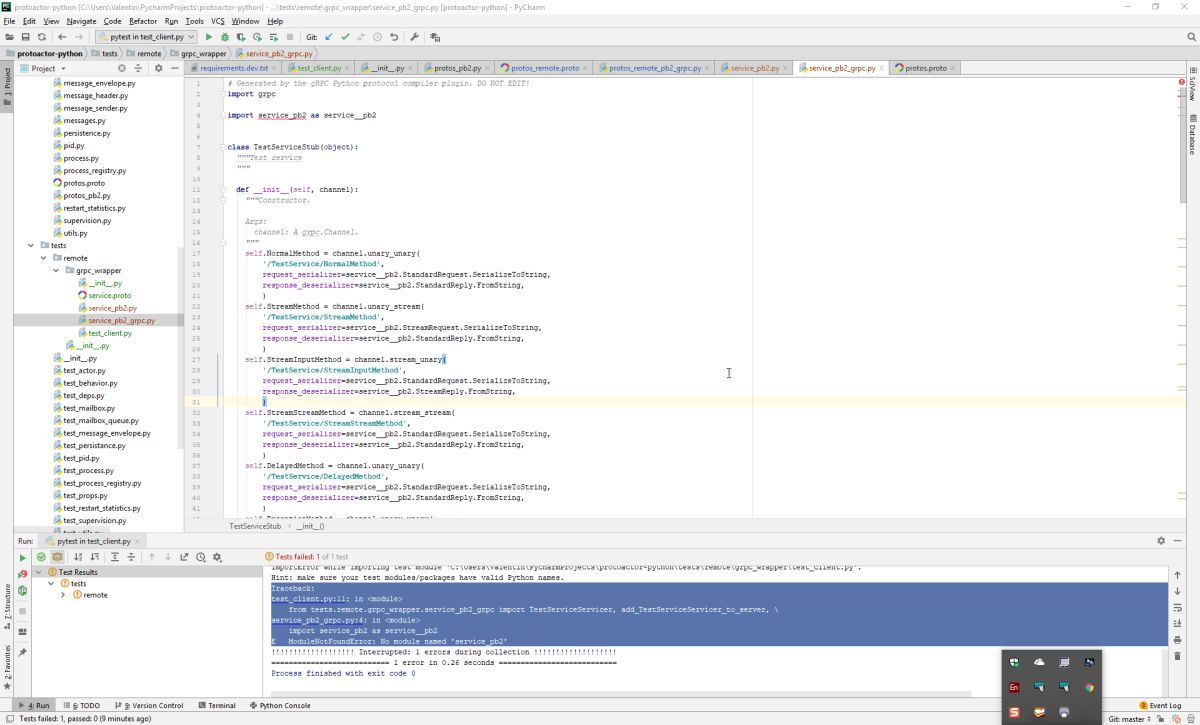Viewport: 1200px width, 725px height.
Task: Click the print icon beside console output
Action: [x=1177, y=640]
